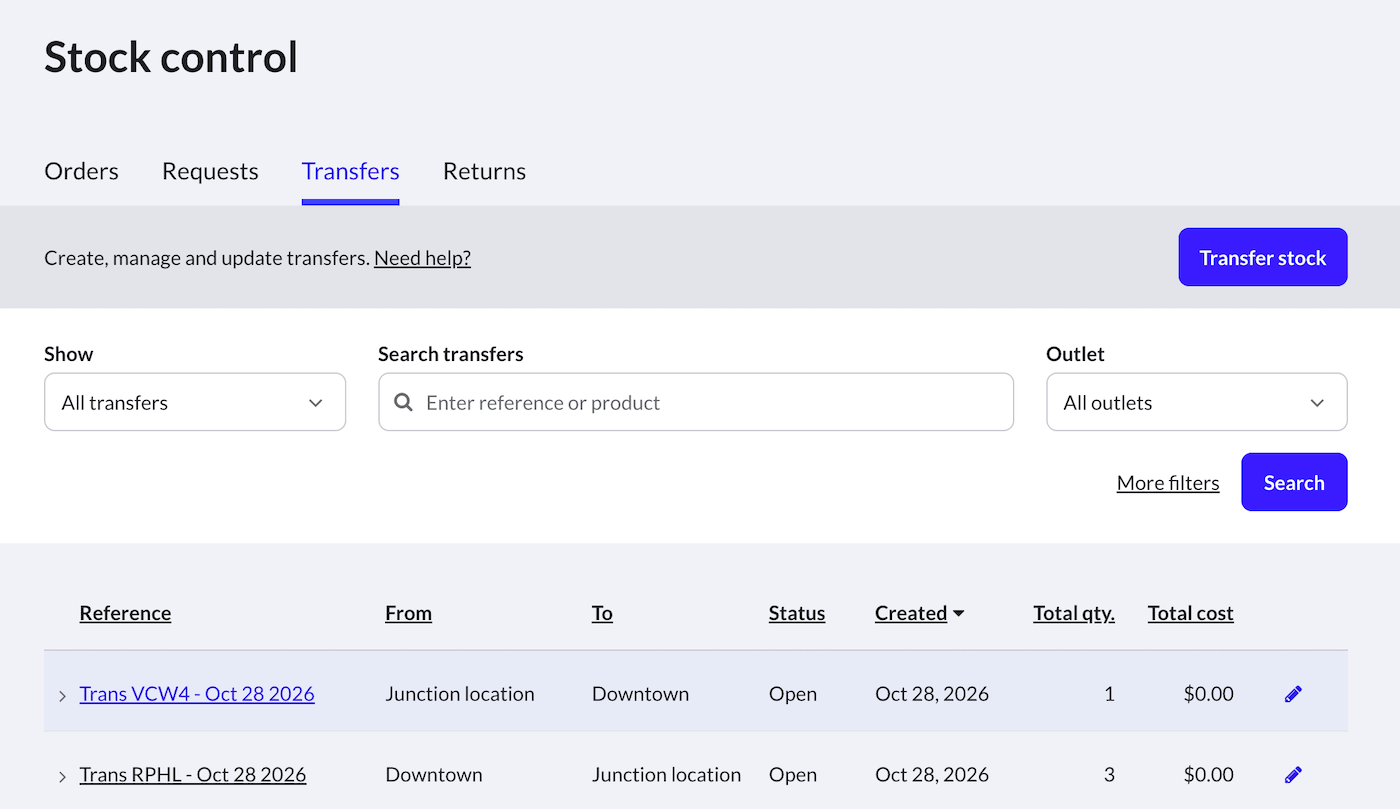Click the $0.00 cost in the RPHL row
The image size is (1400, 809).
(1208, 775)
